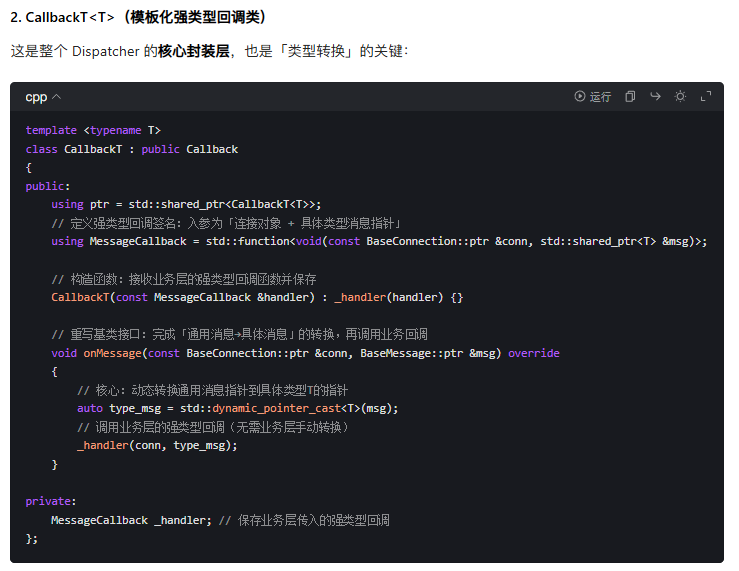Click 'void onMessage' function declaration line

[305, 353]
